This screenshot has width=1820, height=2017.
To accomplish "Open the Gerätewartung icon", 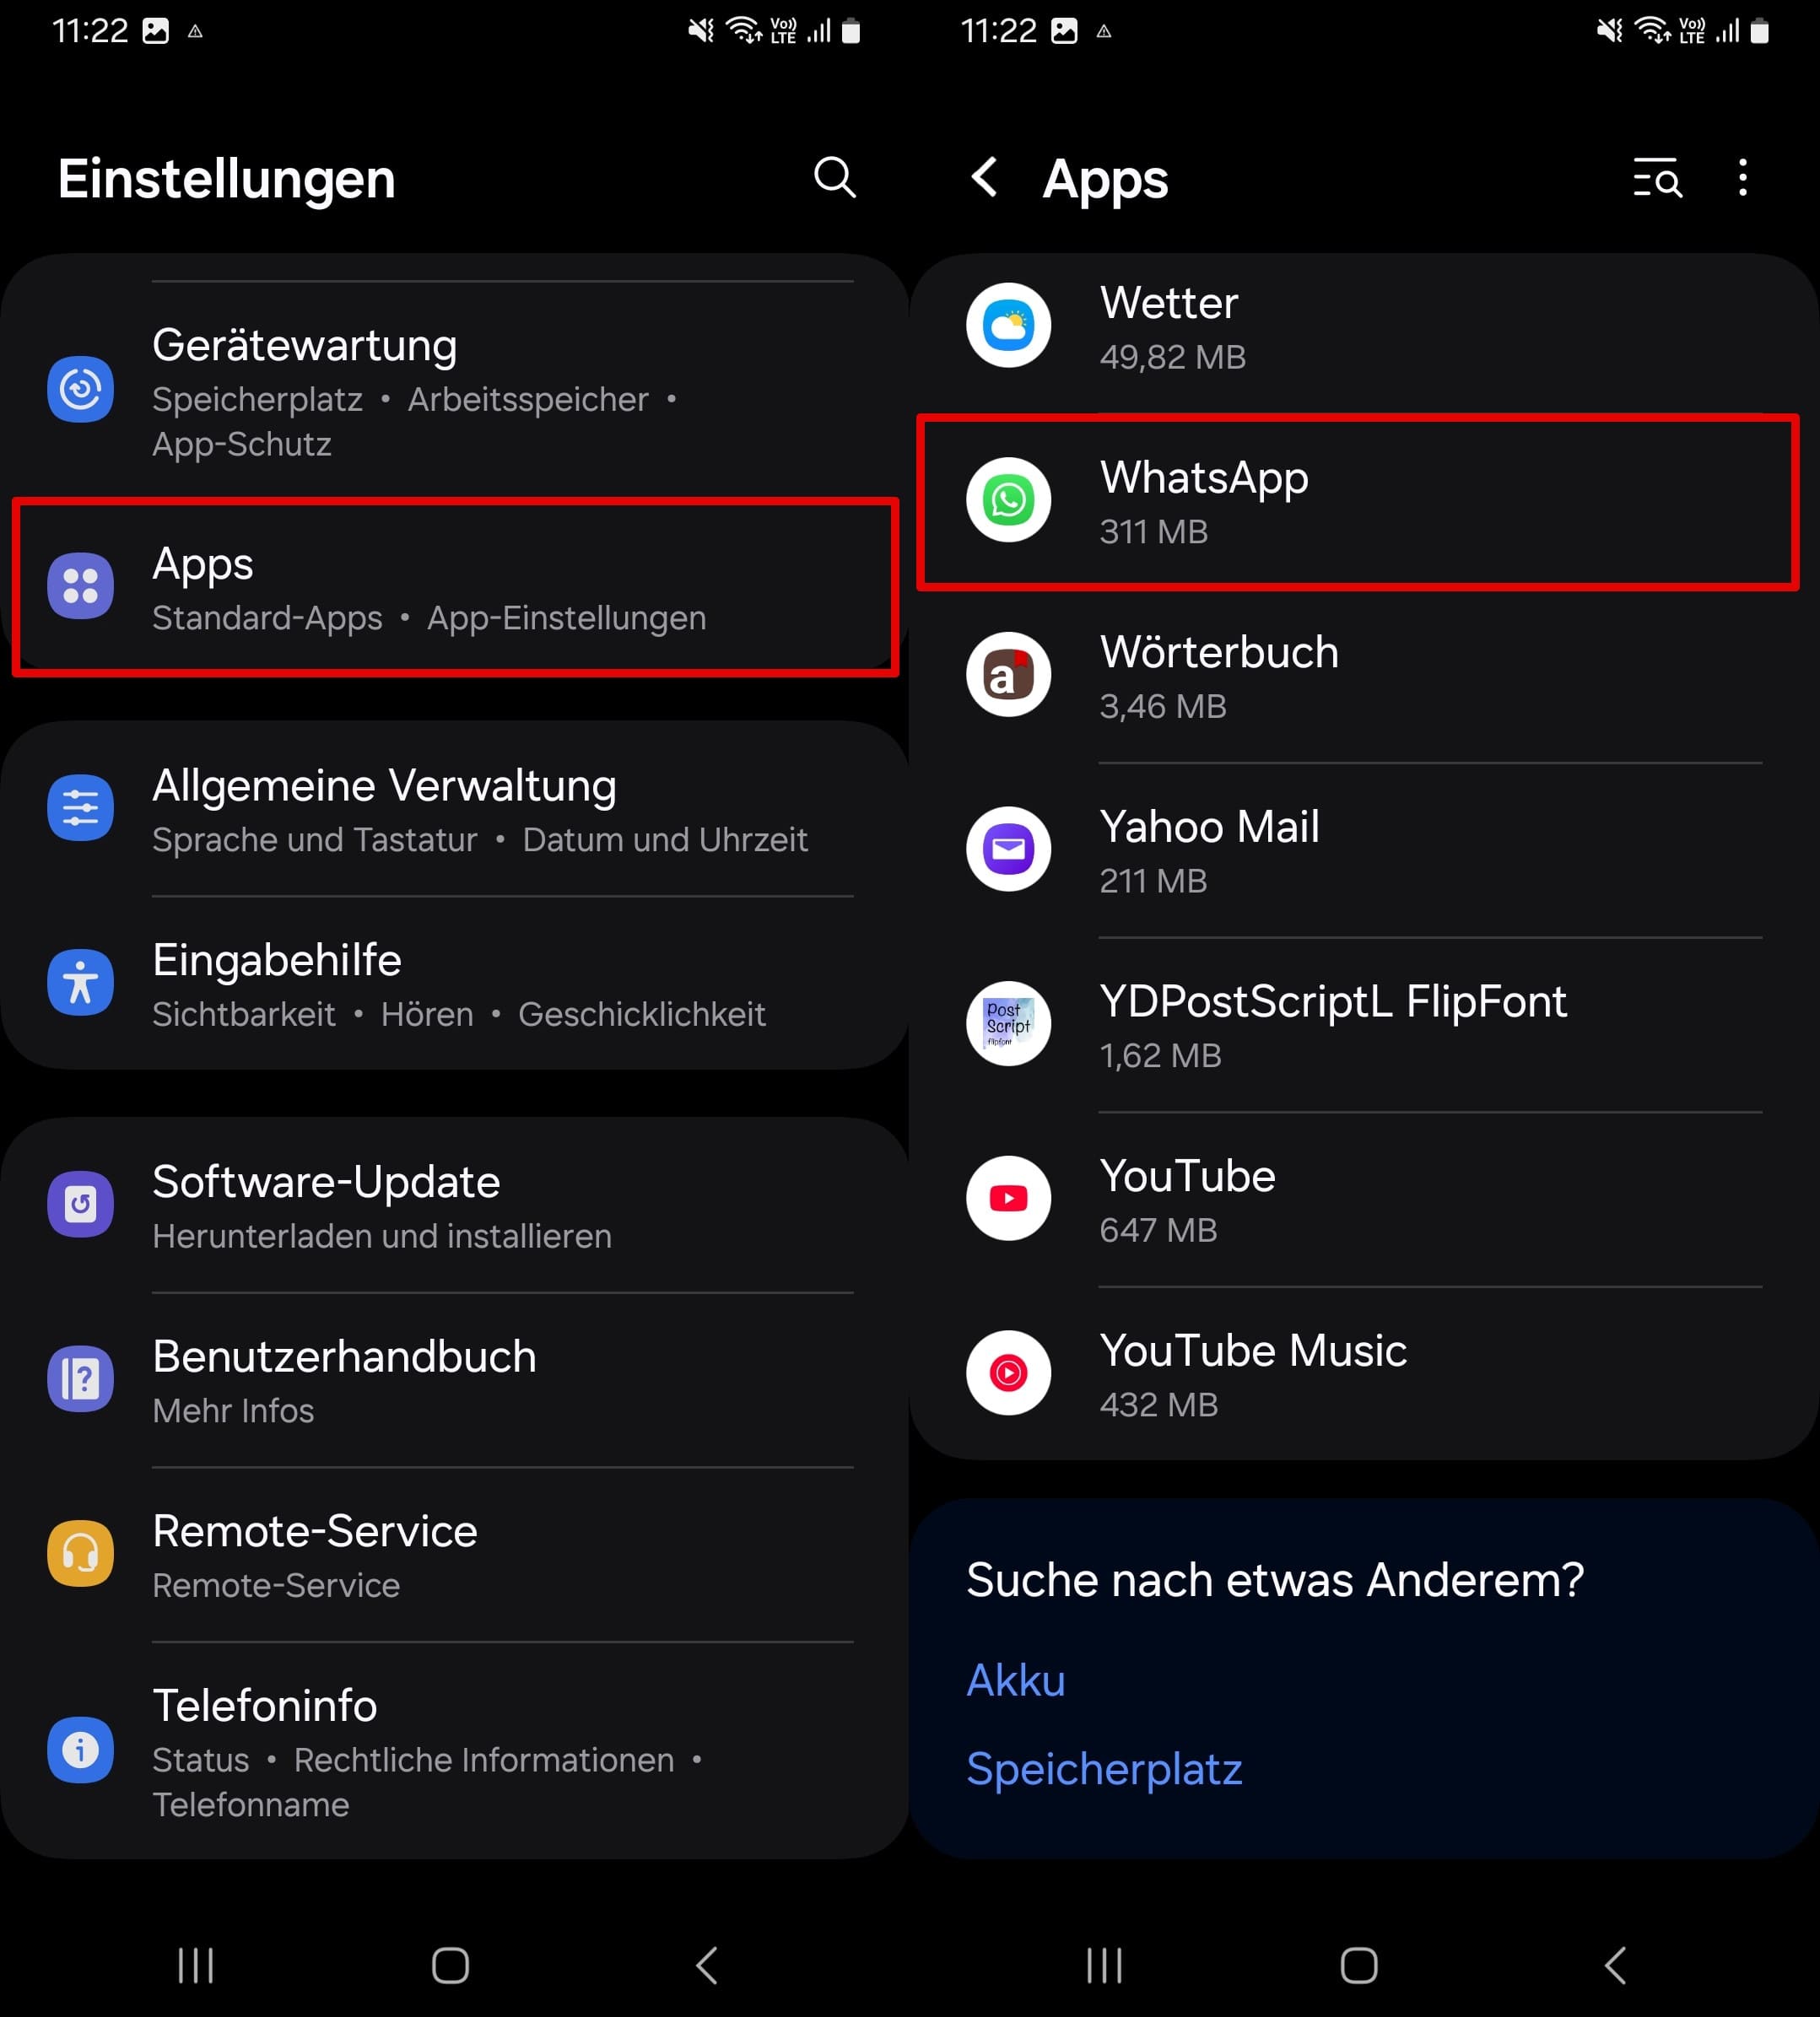I will [80, 389].
